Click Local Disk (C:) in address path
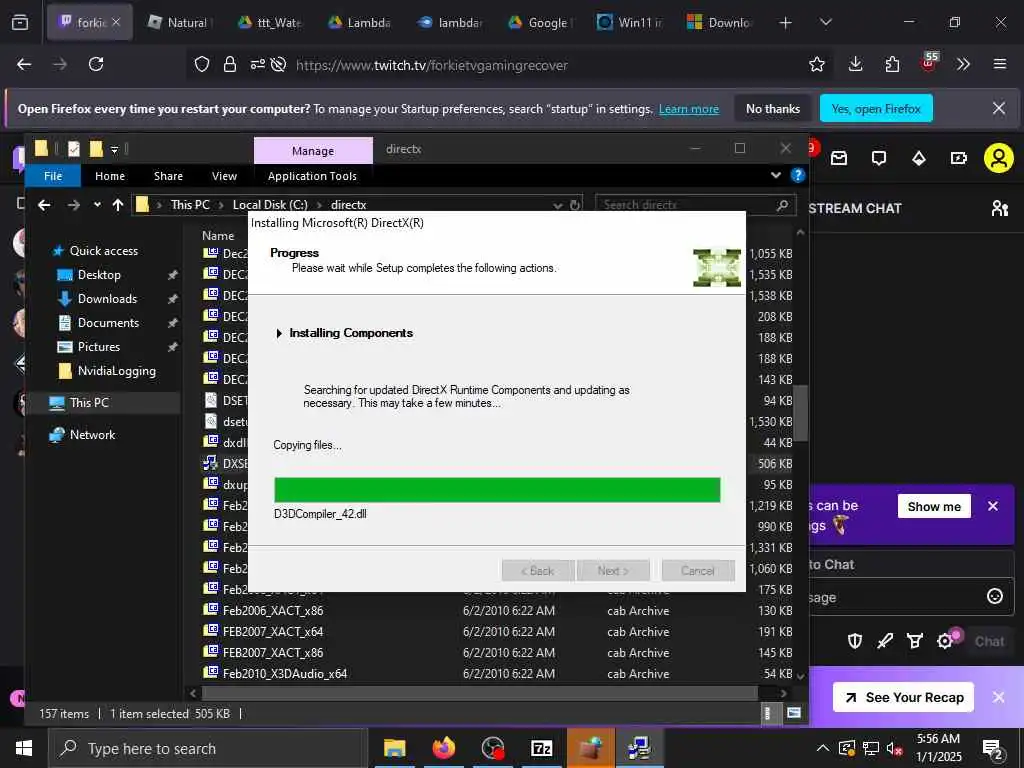 [x=270, y=205]
